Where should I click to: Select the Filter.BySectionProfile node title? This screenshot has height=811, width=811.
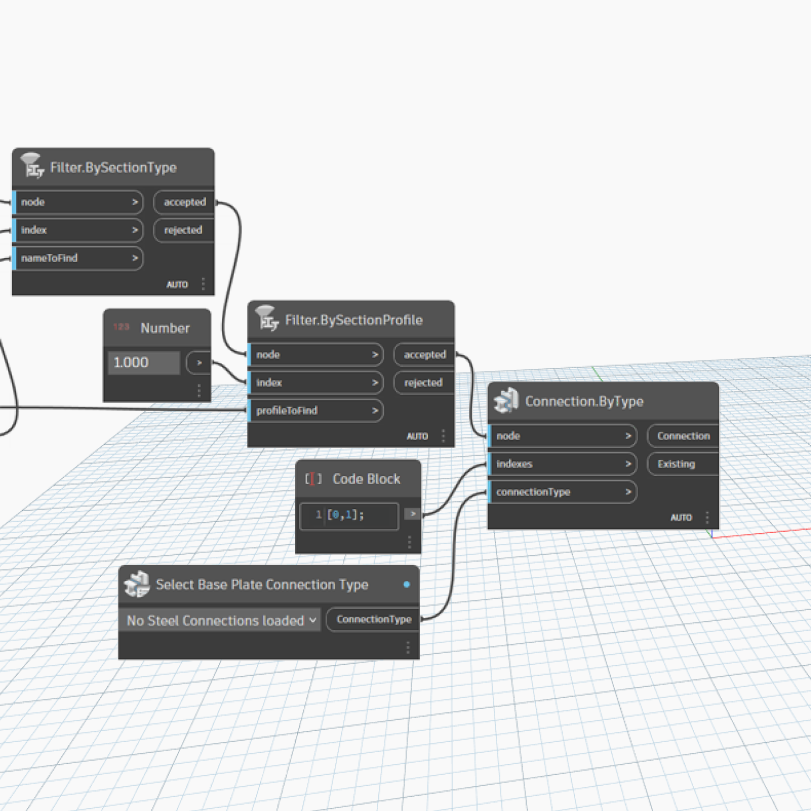tap(354, 320)
